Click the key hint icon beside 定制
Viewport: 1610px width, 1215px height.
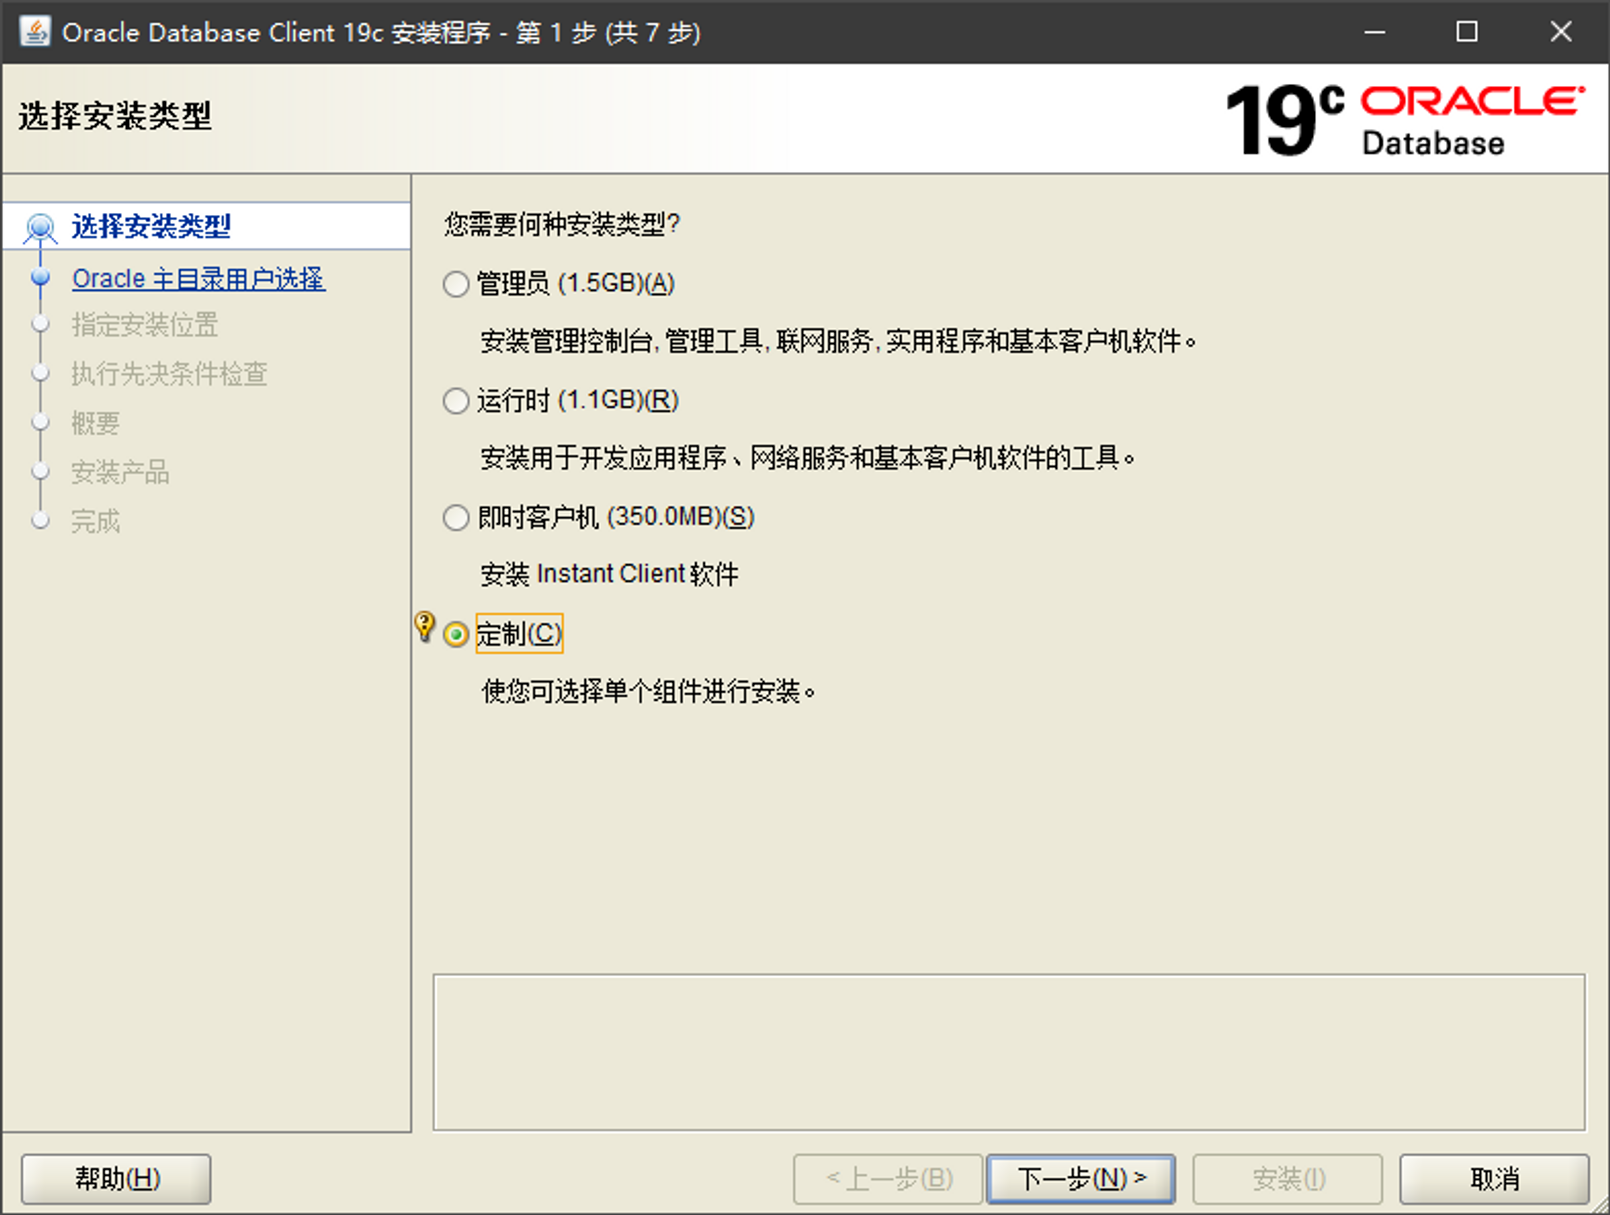pos(425,627)
